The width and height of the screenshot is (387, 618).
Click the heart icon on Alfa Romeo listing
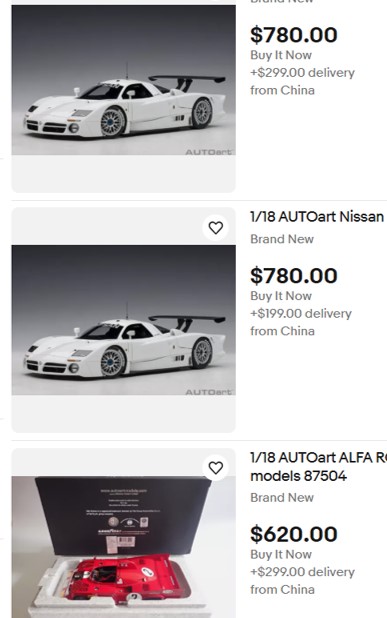click(216, 468)
